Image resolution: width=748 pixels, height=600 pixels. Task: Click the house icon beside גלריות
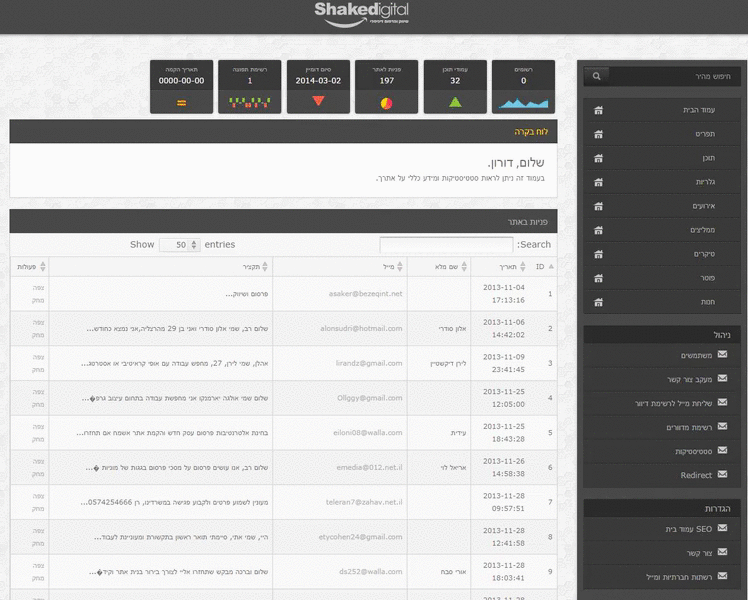(598, 182)
